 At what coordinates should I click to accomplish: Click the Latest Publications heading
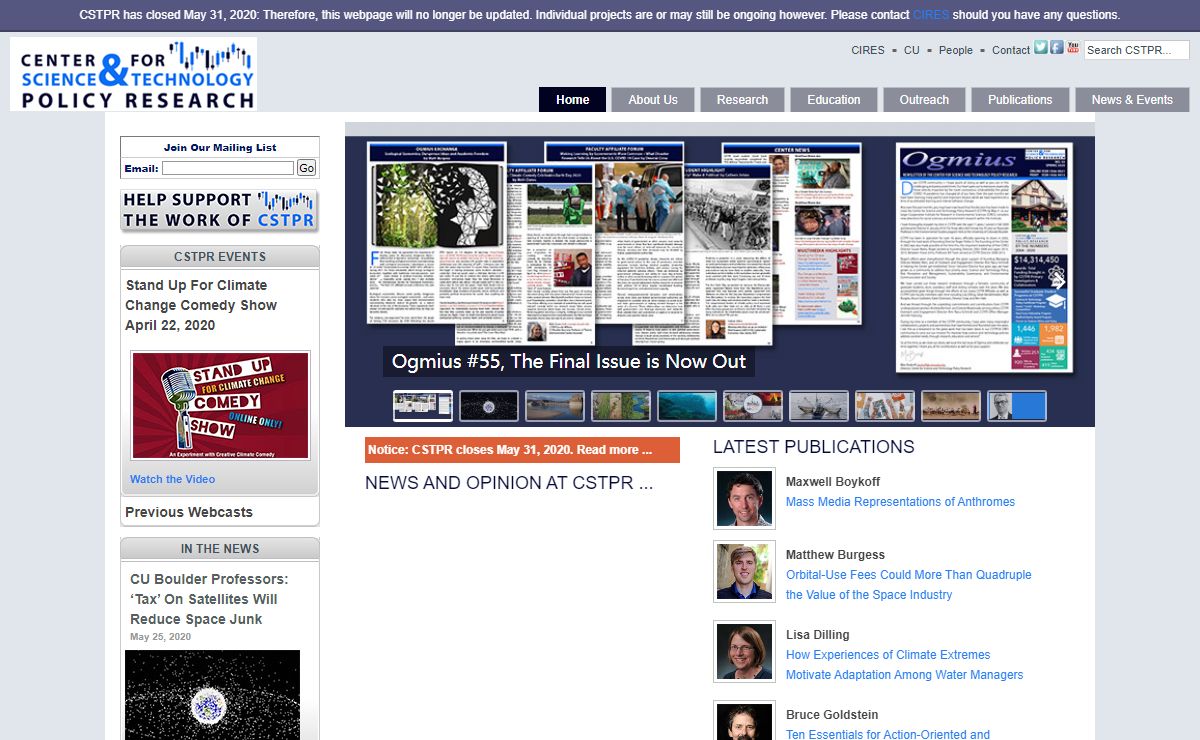click(813, 447)
